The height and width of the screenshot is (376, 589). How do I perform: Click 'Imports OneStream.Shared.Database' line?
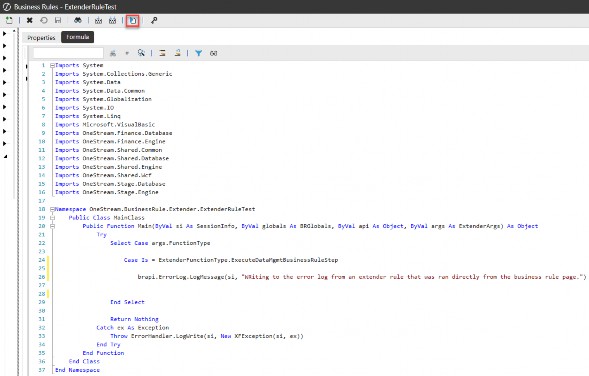click(112, 159)
